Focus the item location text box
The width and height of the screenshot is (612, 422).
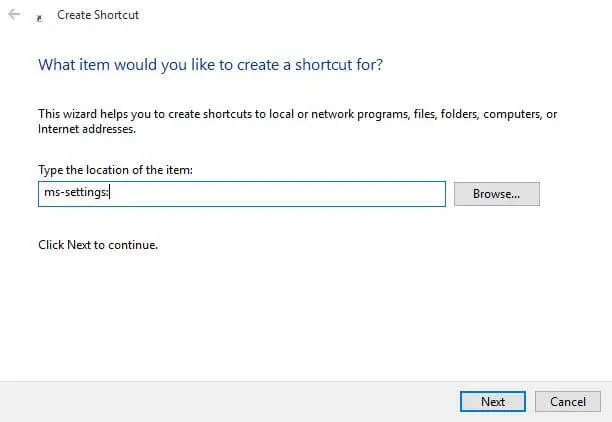242,194
